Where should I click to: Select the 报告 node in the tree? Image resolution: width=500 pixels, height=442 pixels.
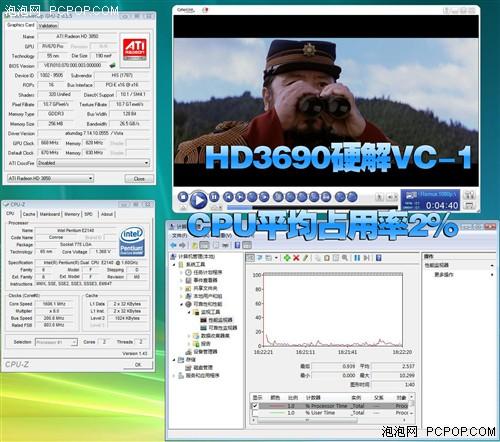(x=206, y=344)
